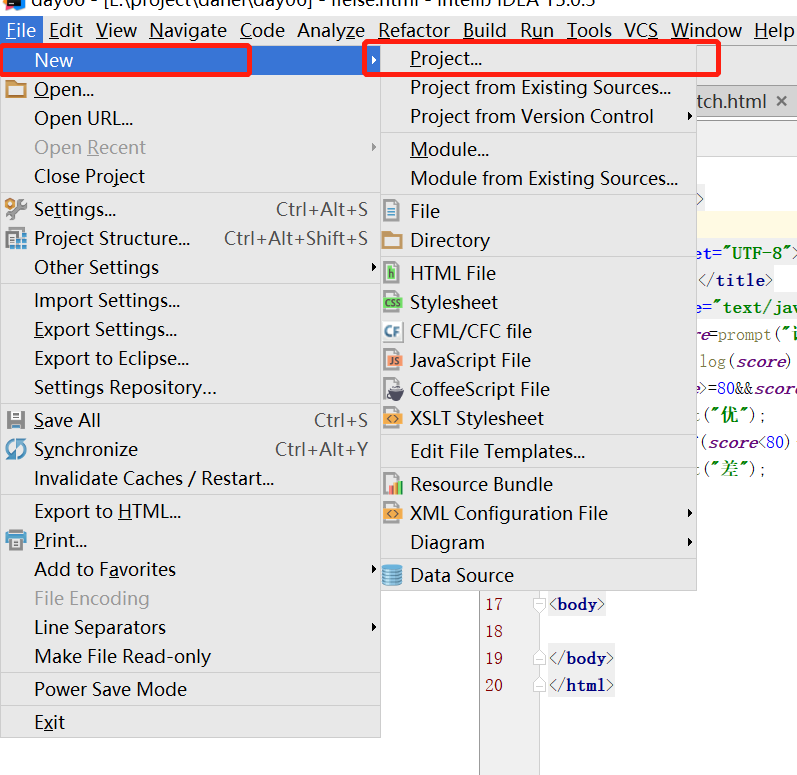Select Import Settings... menu item

coord(191,300)
